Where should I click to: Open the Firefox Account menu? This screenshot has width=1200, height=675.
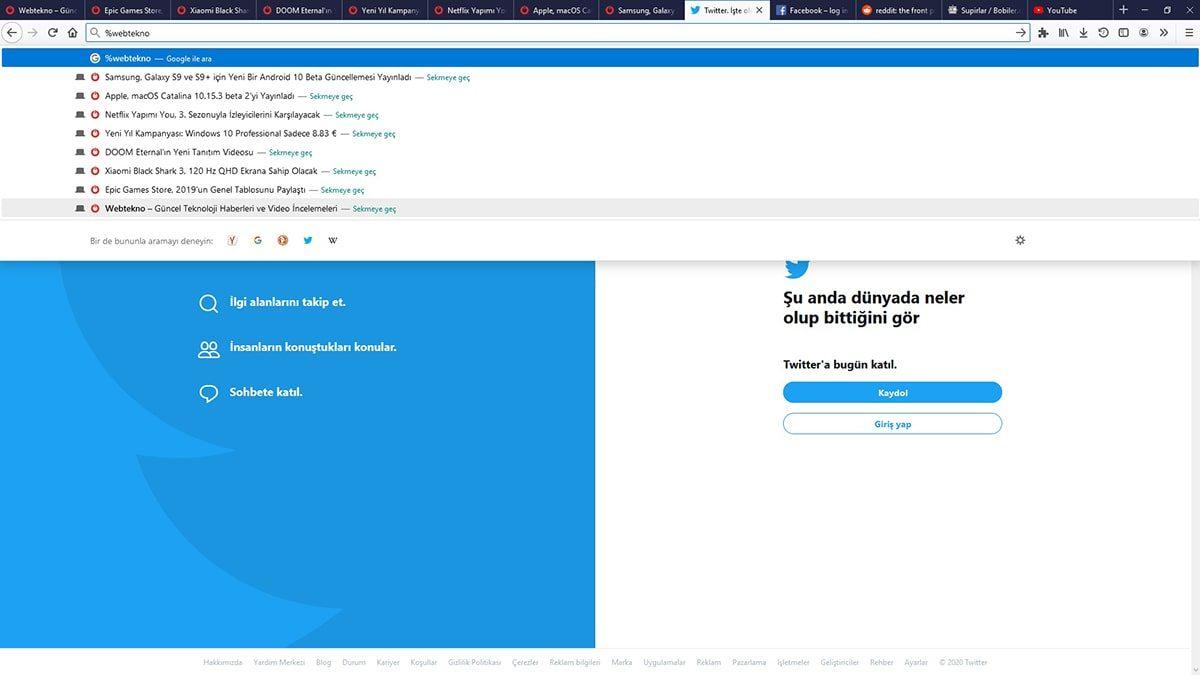pos(1143,32)
